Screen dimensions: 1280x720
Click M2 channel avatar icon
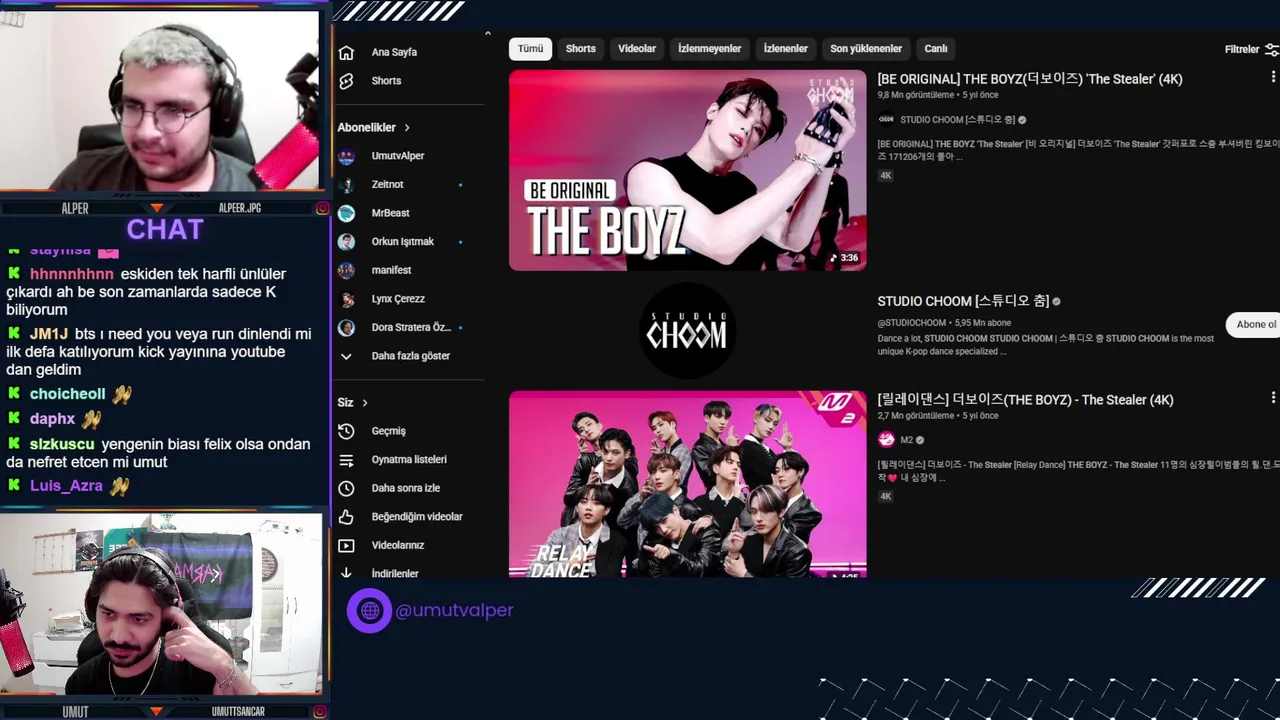(x=886, y=439)
